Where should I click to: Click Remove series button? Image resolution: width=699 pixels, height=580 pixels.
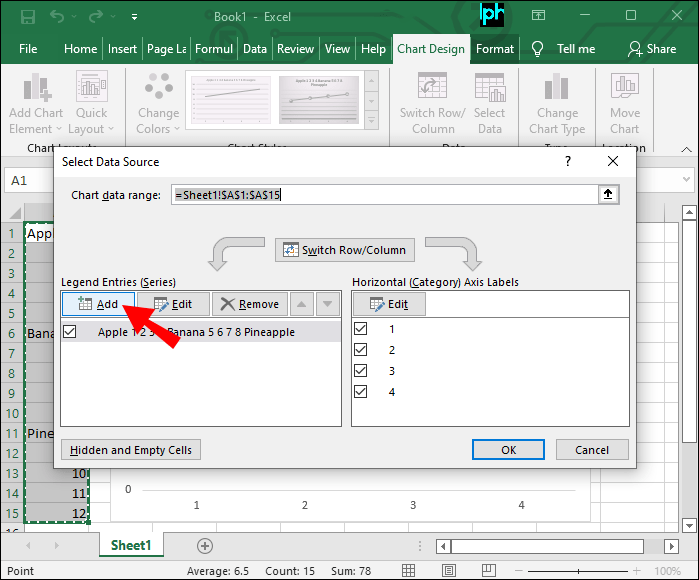[250, 304]
